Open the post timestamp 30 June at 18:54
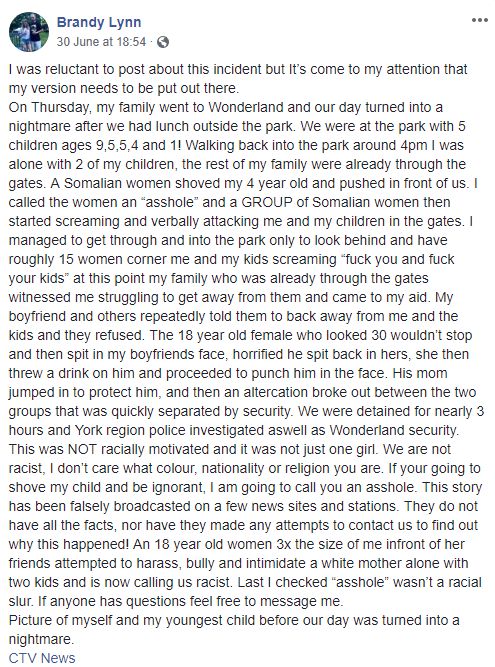The image size is (495, 667). (x=101, y=42)
